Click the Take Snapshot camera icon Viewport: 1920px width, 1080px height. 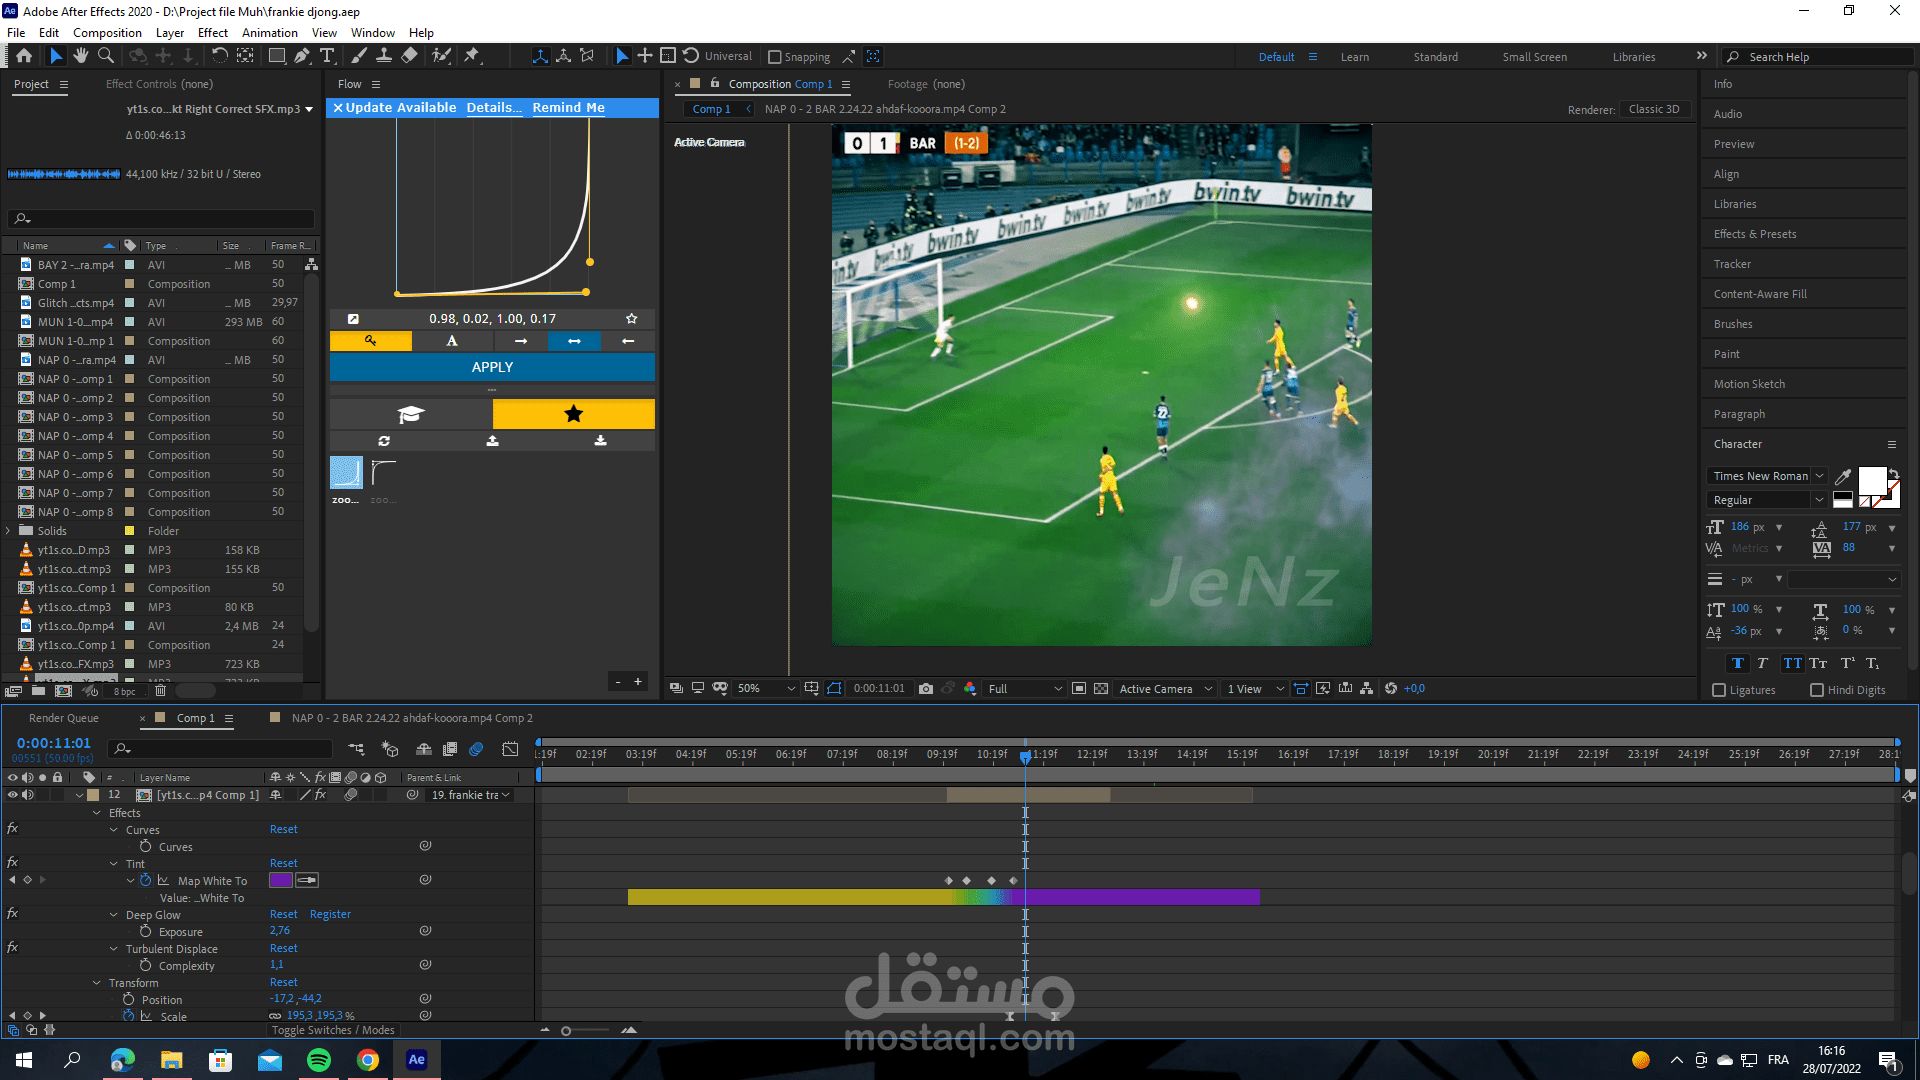(x=926, y=689)
